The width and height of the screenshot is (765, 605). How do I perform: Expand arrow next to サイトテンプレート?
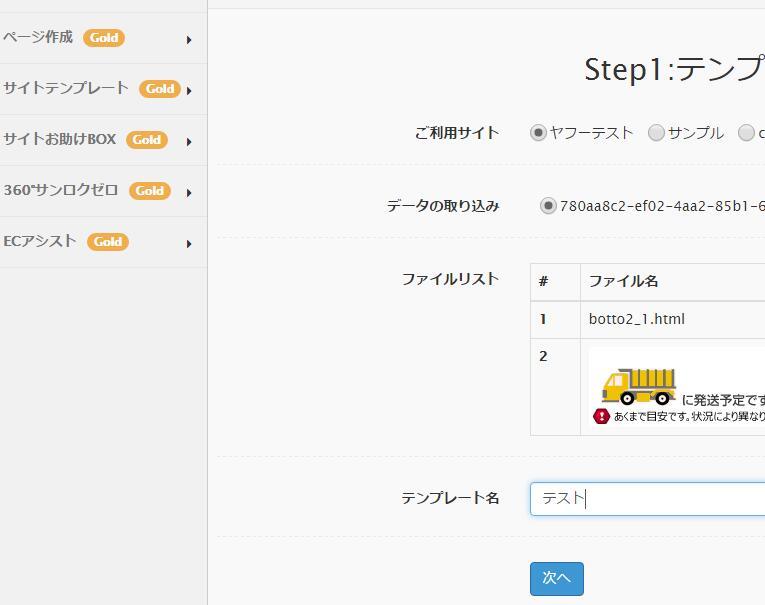(189, 90)
